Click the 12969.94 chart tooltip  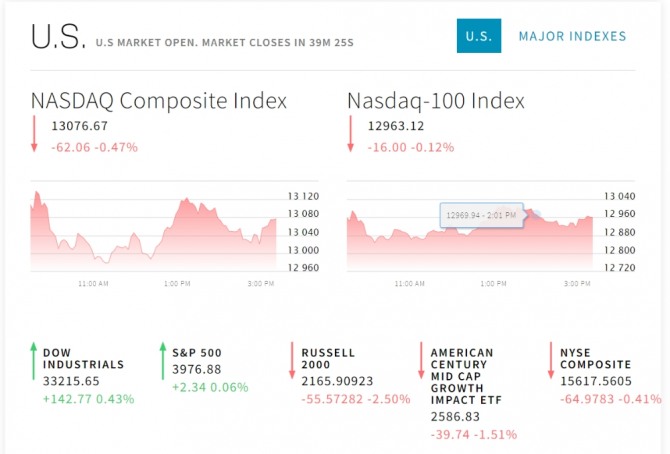tap(482, 215)
